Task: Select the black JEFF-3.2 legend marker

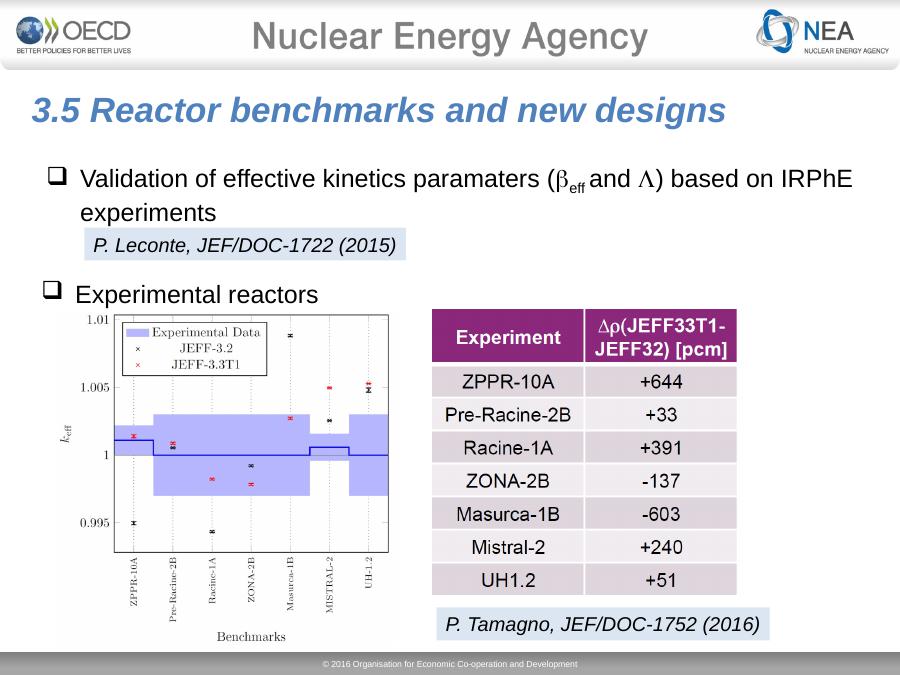Action: coord(137,348)
